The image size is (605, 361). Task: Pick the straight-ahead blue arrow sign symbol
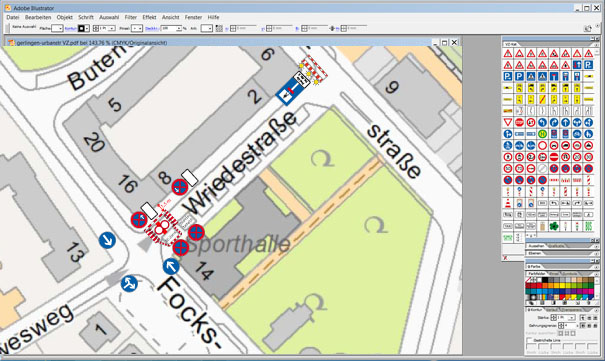[565, 123]
